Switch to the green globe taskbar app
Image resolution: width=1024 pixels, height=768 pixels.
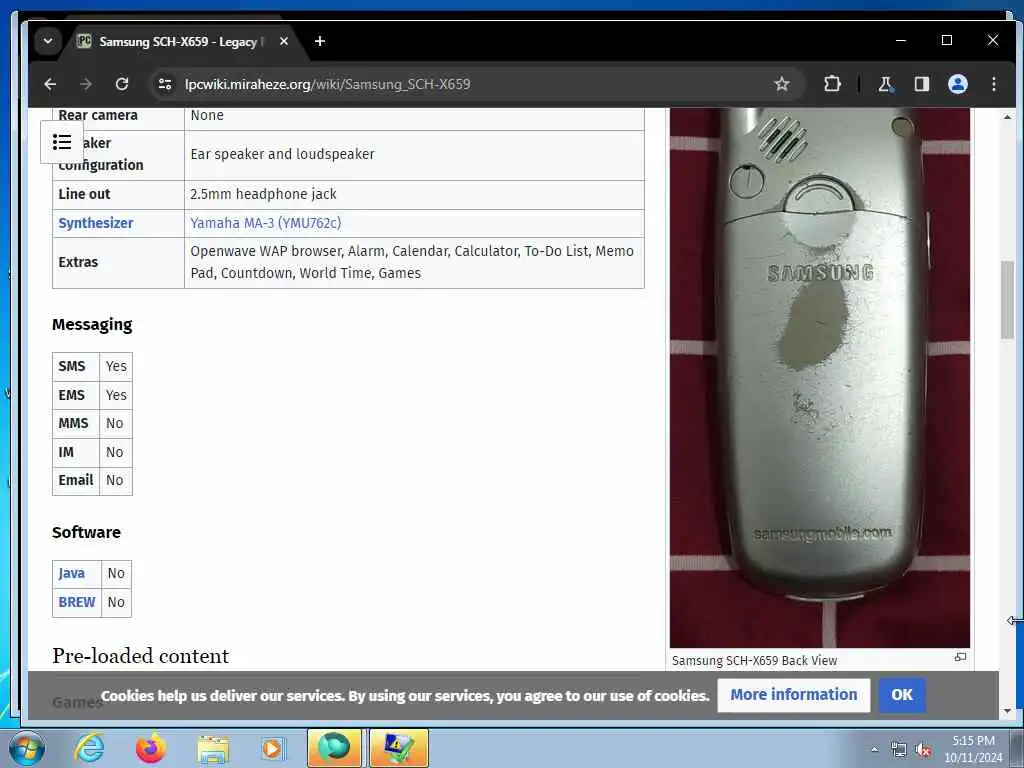334,748
